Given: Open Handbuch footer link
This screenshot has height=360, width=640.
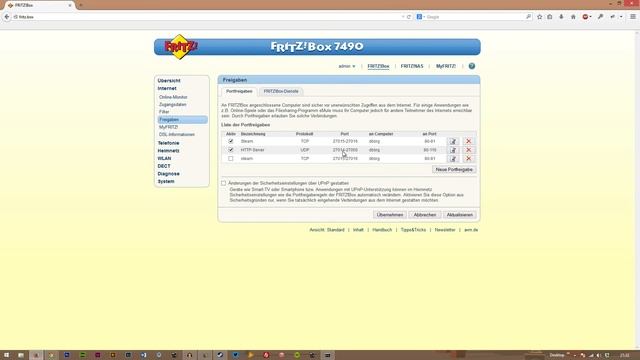Looking at the screenshot, I should coord(382,230).
